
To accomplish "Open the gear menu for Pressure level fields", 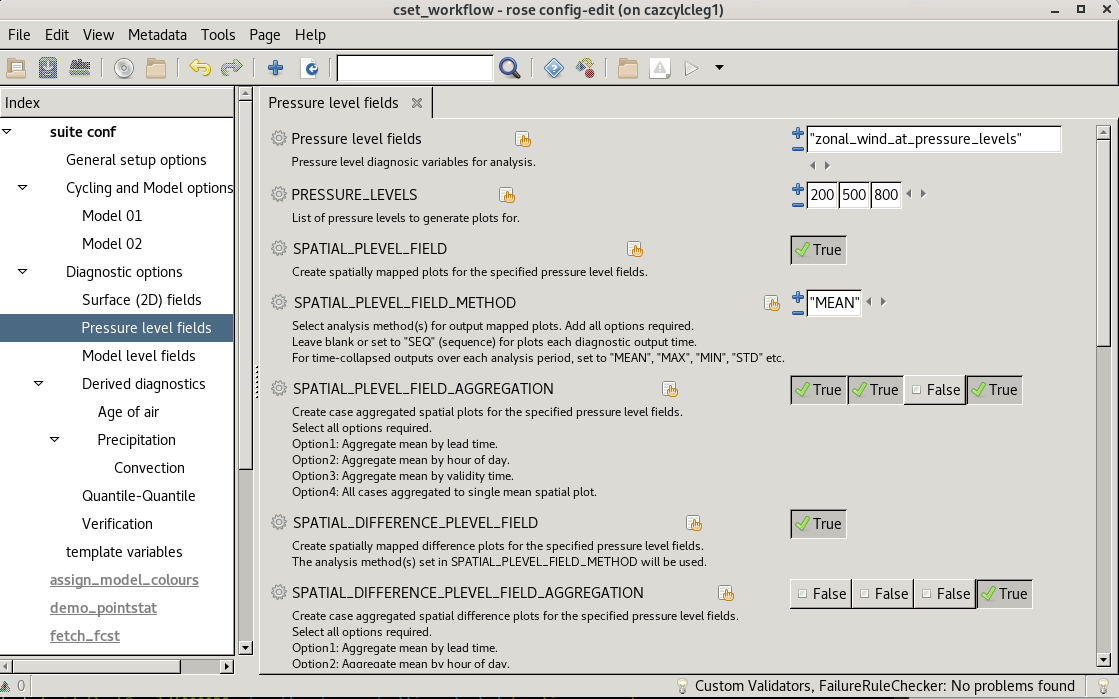I will click(x=278, y=139).
